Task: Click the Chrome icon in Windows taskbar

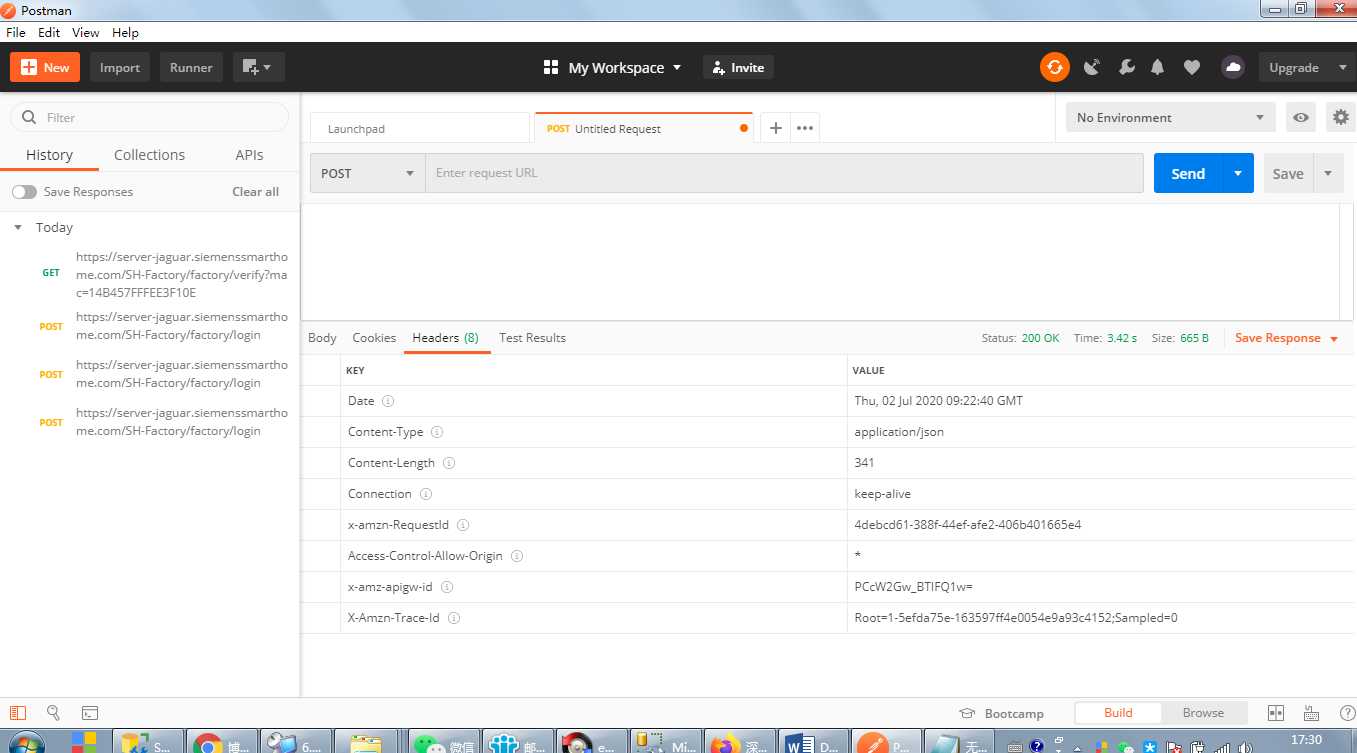Action: [220, 742]
